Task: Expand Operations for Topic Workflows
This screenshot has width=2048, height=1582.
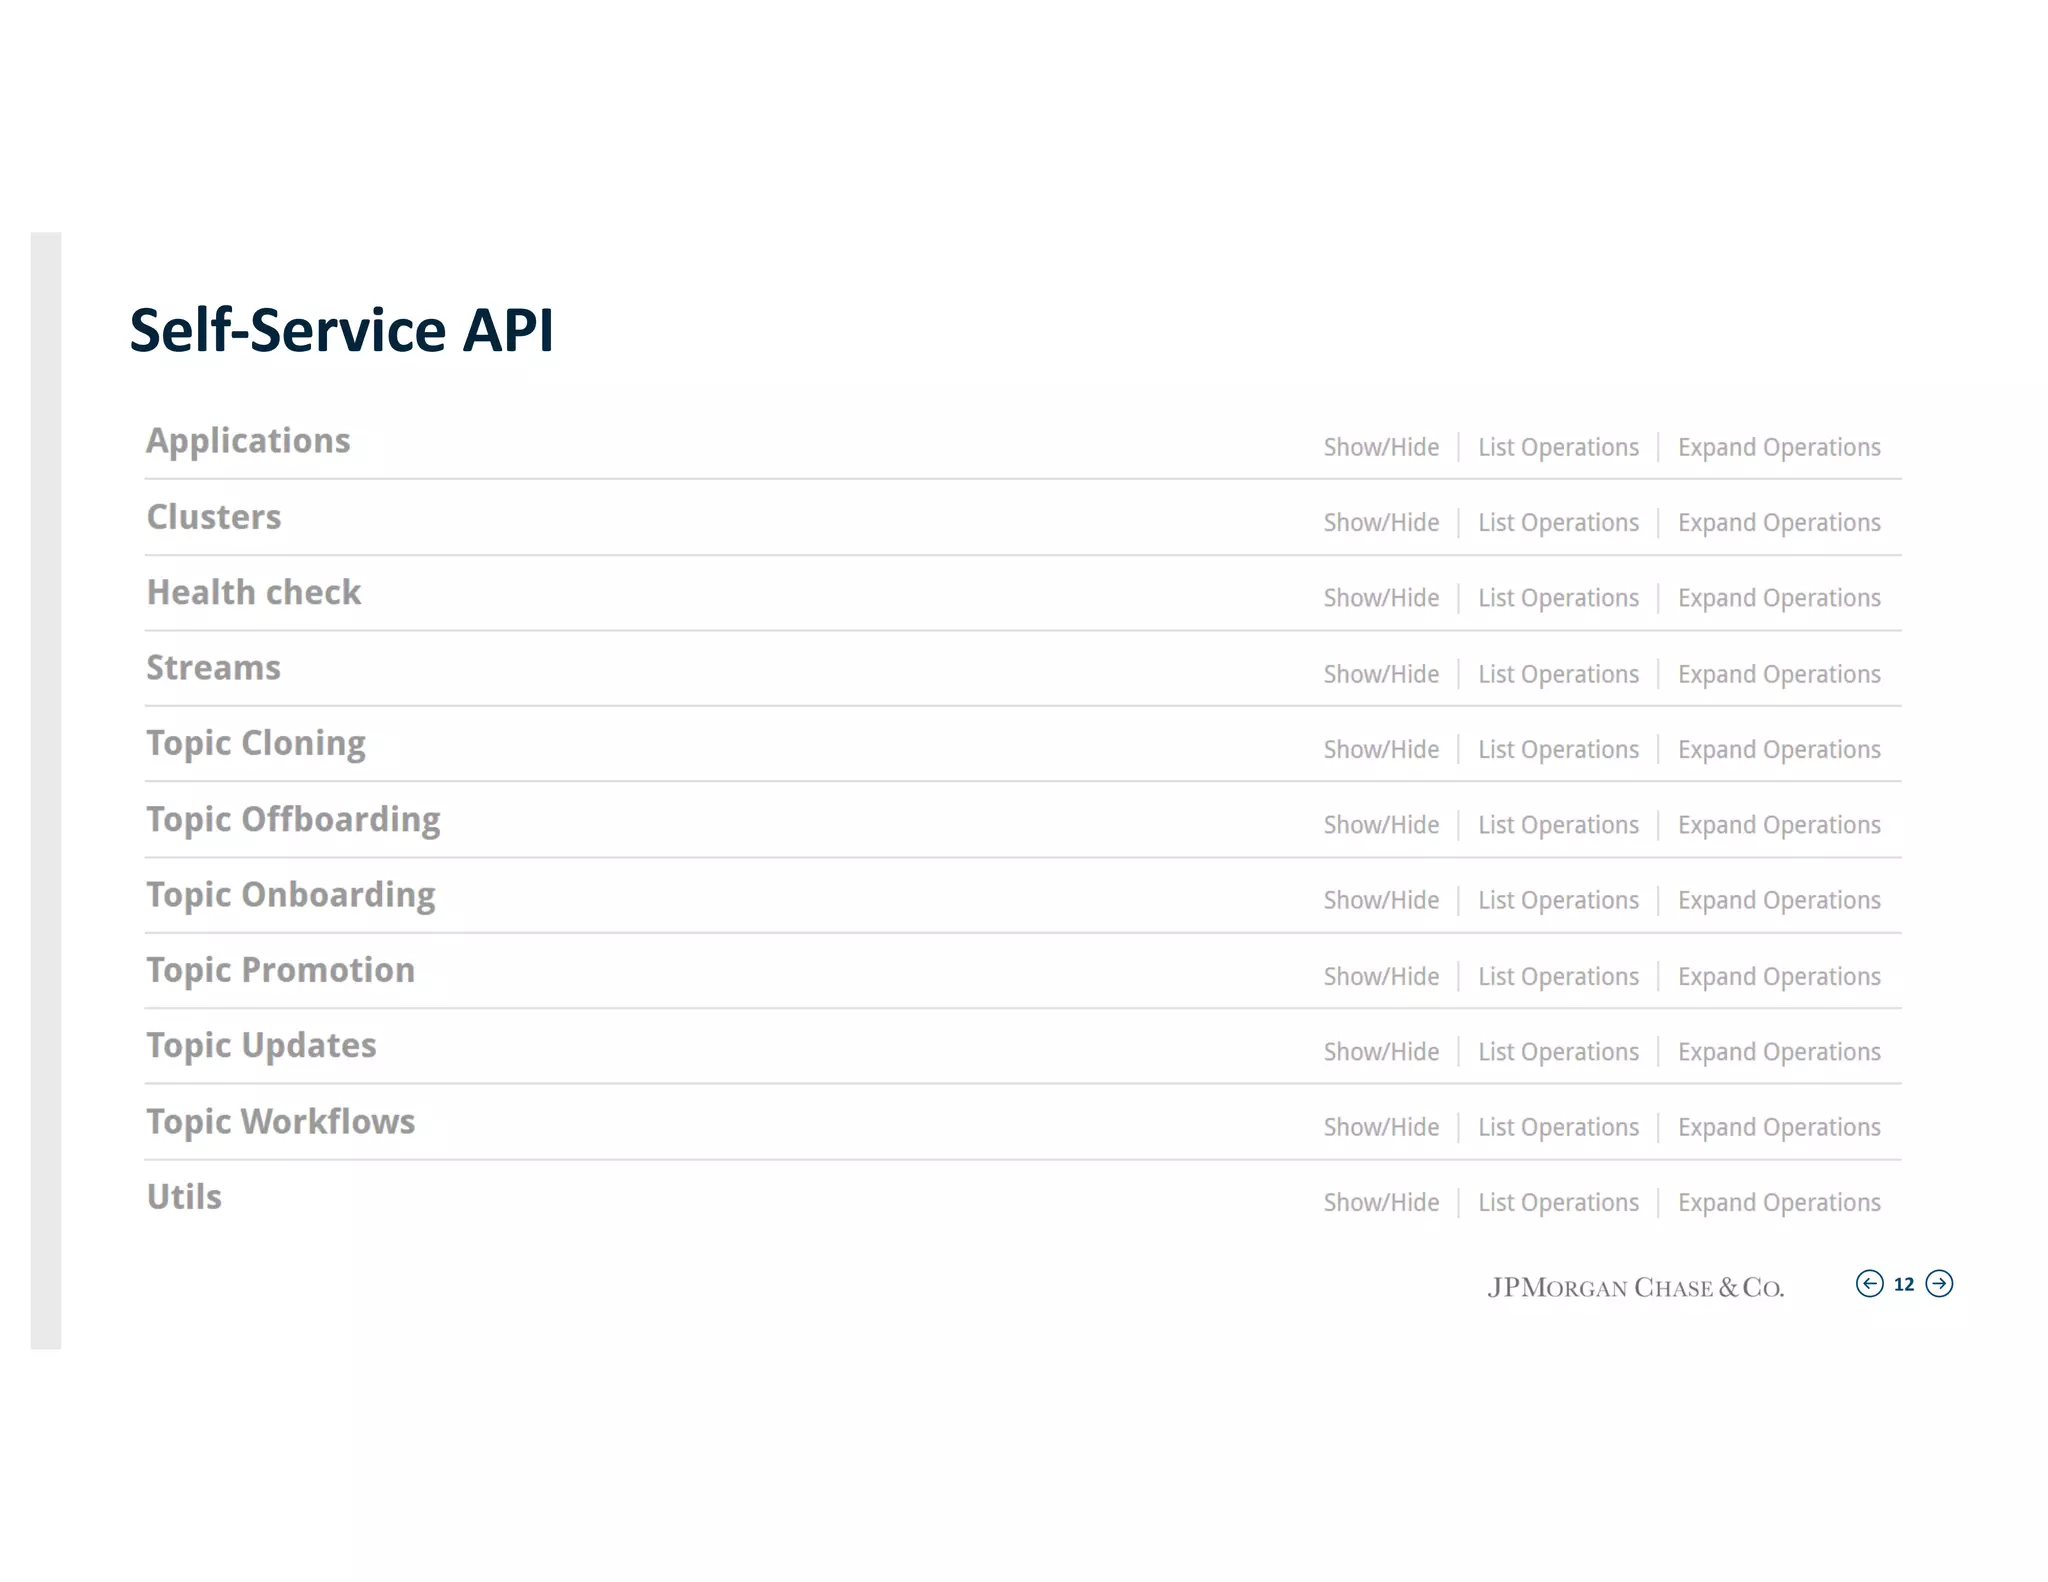Action: click(1779, 1127)
